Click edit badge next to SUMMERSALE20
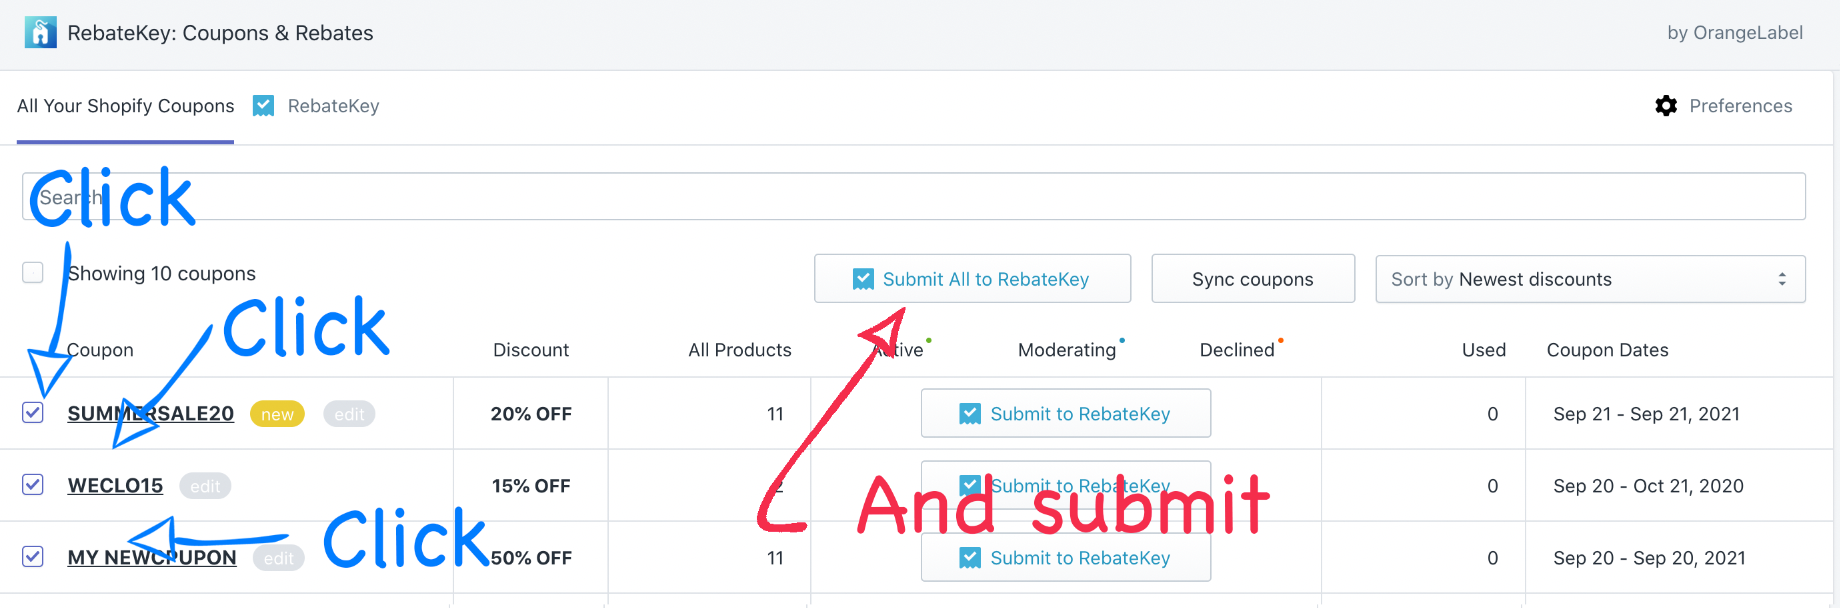 (349, 414)
